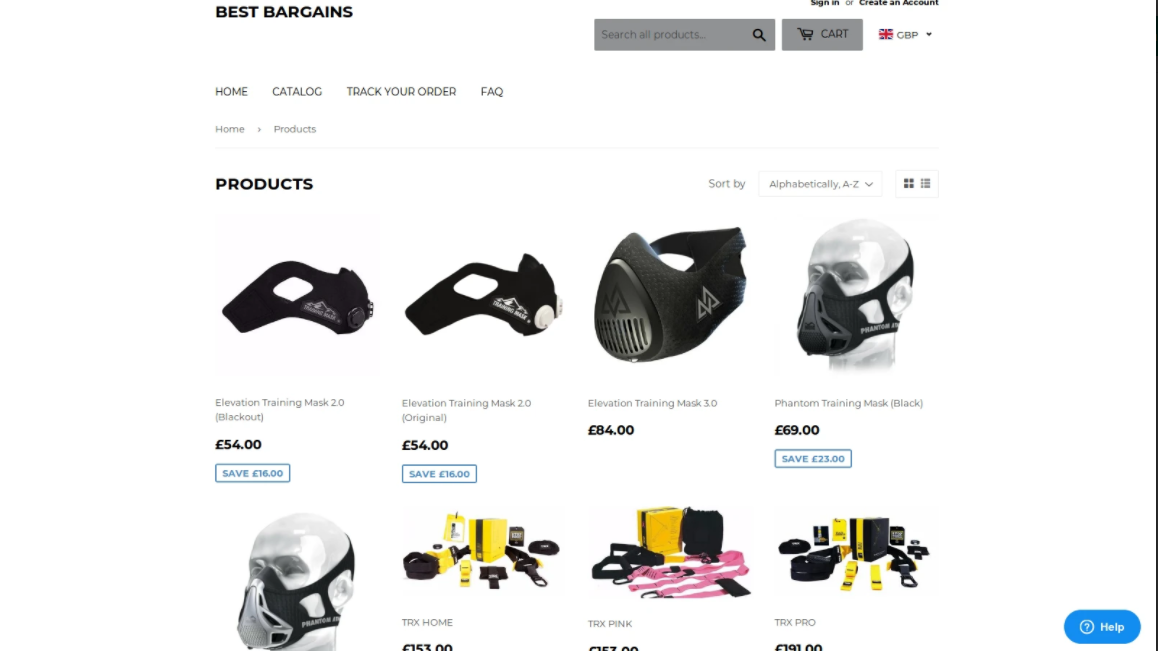Open the FAQ menu item

coord(492,92)
